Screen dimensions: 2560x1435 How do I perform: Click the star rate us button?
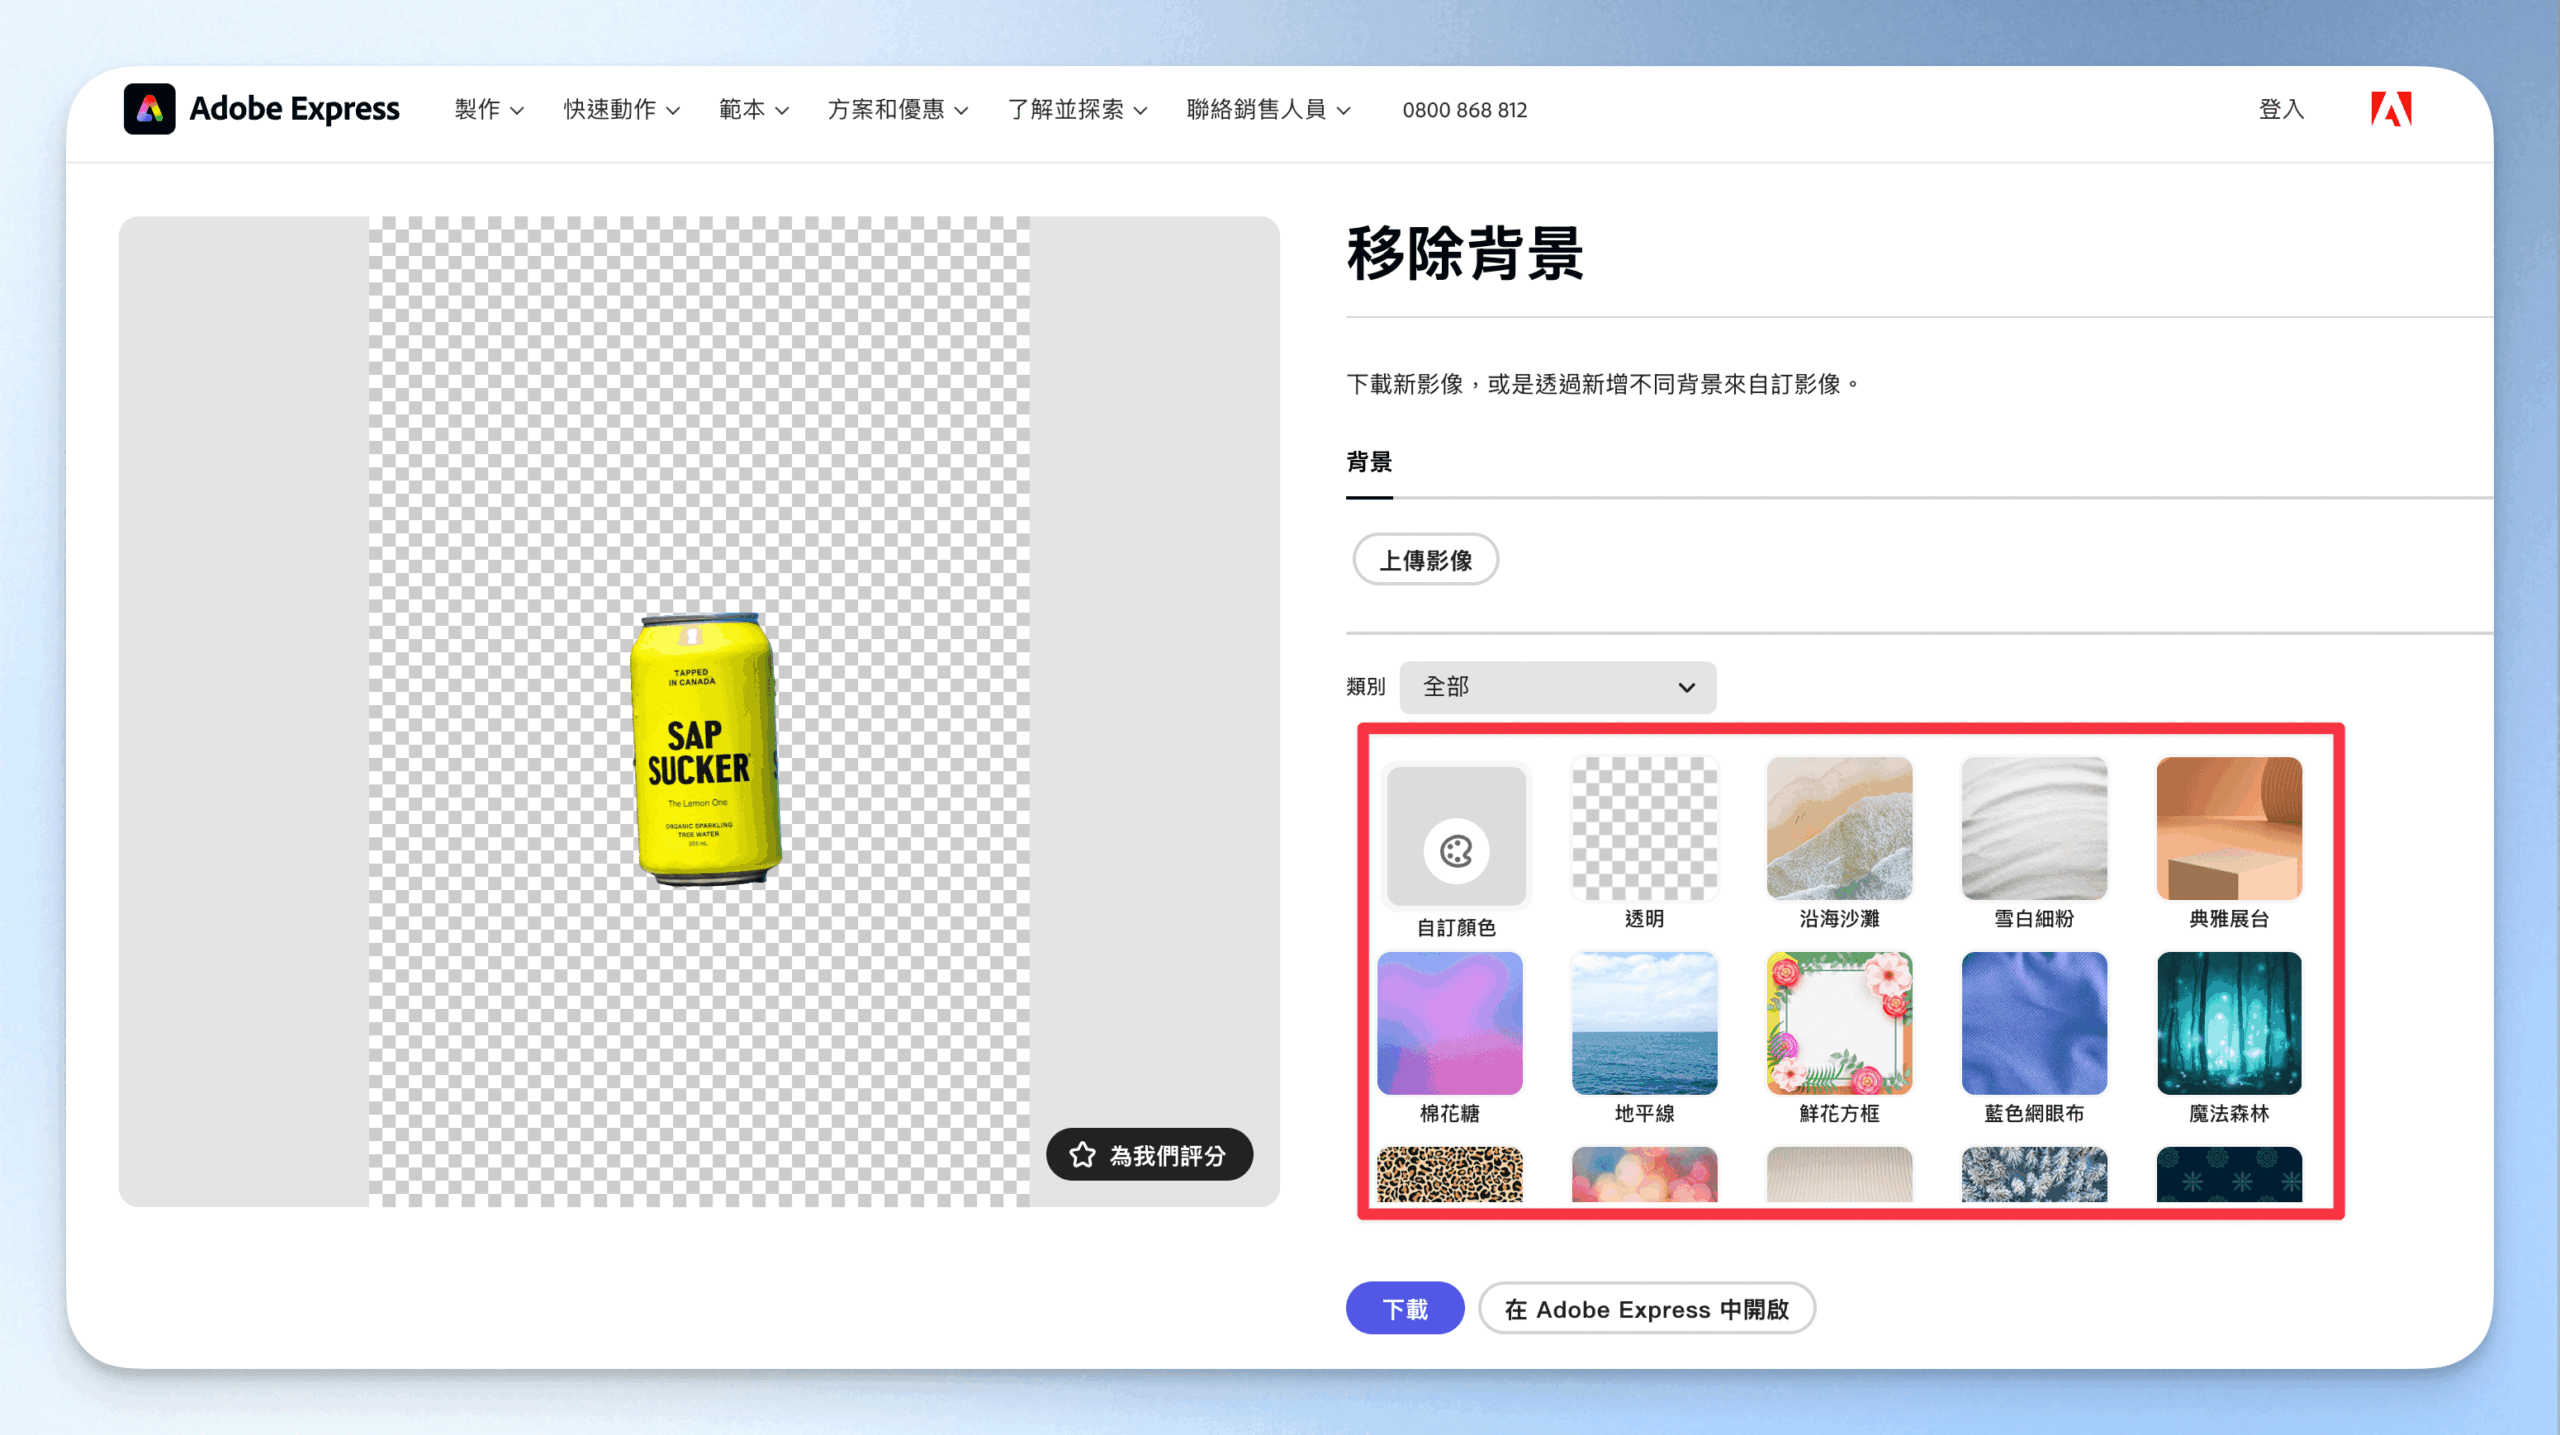point(1149,1155)
